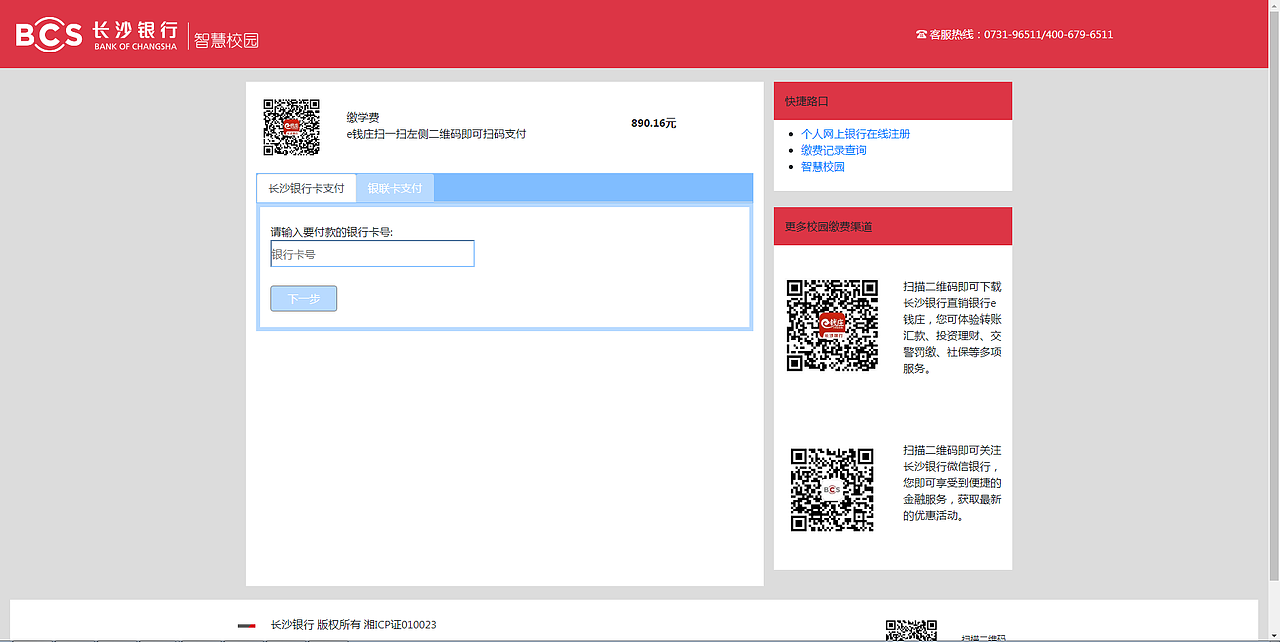This screenshot has width=1280, height=642.
Task: Click the e钱庄 scan payment instruction text
Action: pyautogui.click(x=436, y=134)
